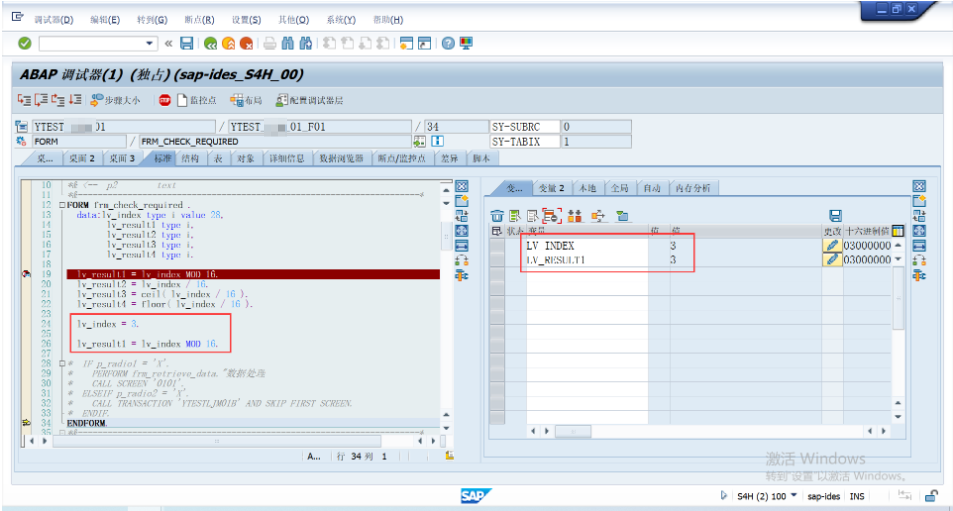Collapse the commented IF block at line 28
953x511 pixels.
(x=62, y=363)
